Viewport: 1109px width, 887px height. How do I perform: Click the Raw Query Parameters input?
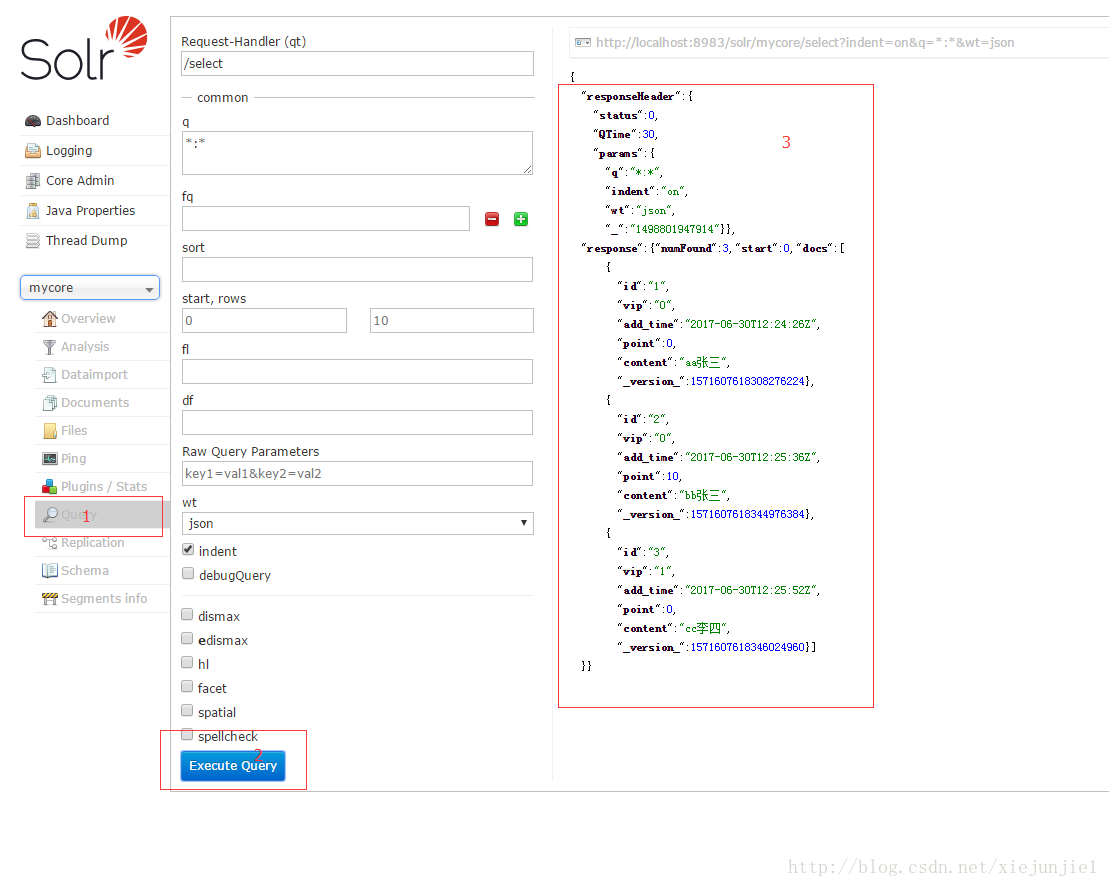coord(358,473)
